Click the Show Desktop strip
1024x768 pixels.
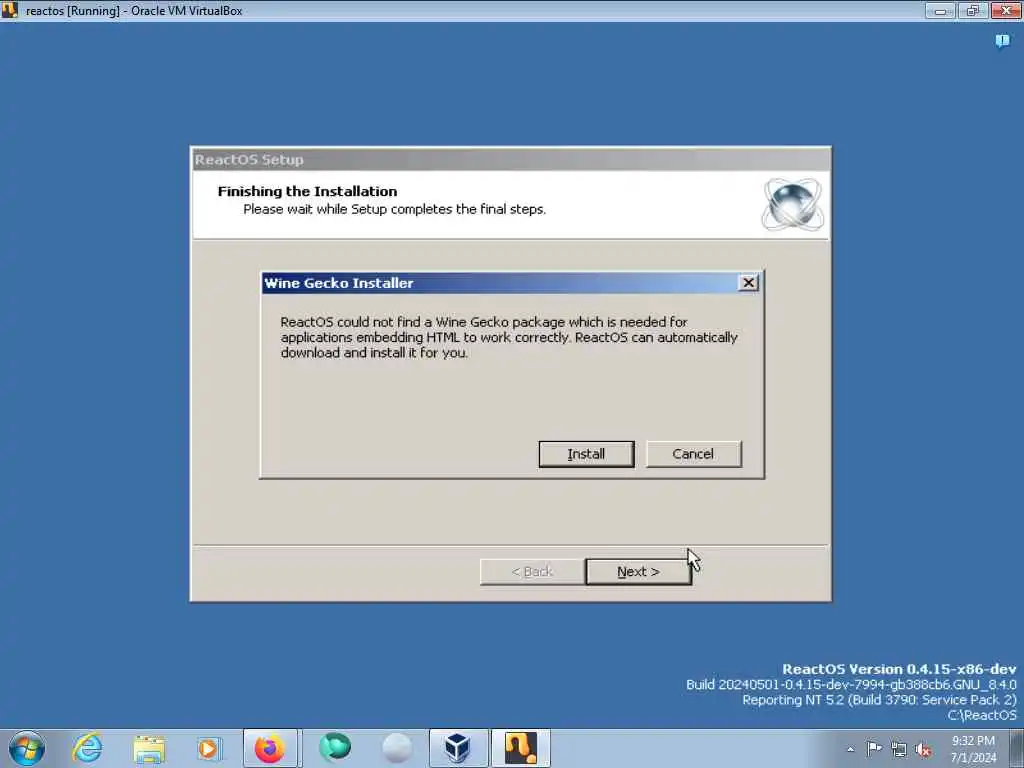(1017, 748)
